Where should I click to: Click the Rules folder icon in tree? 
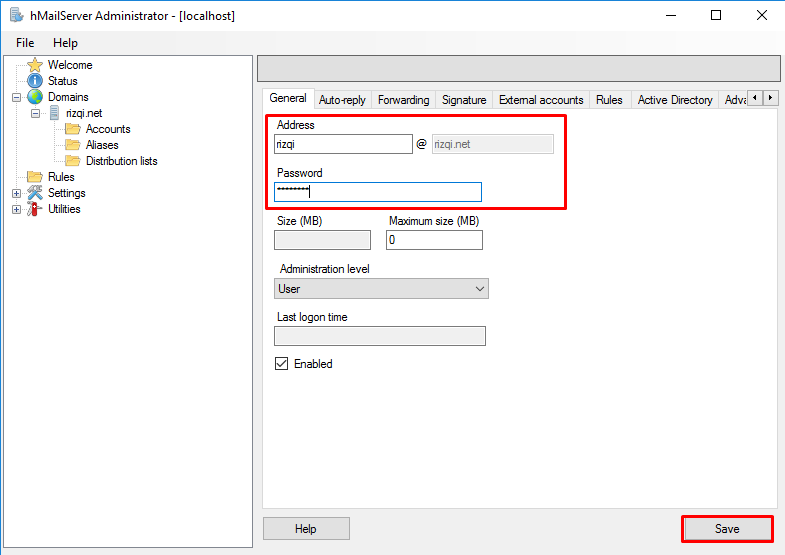[x=35, y=177]
